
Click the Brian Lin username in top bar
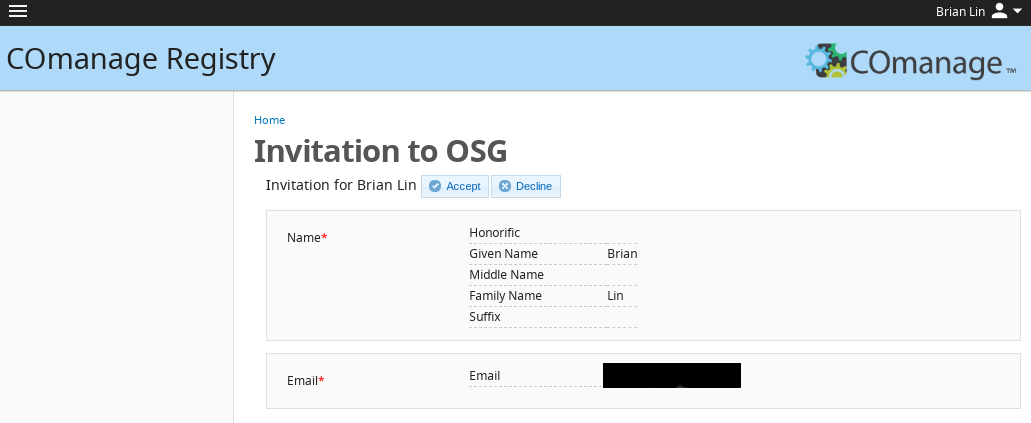960,12
